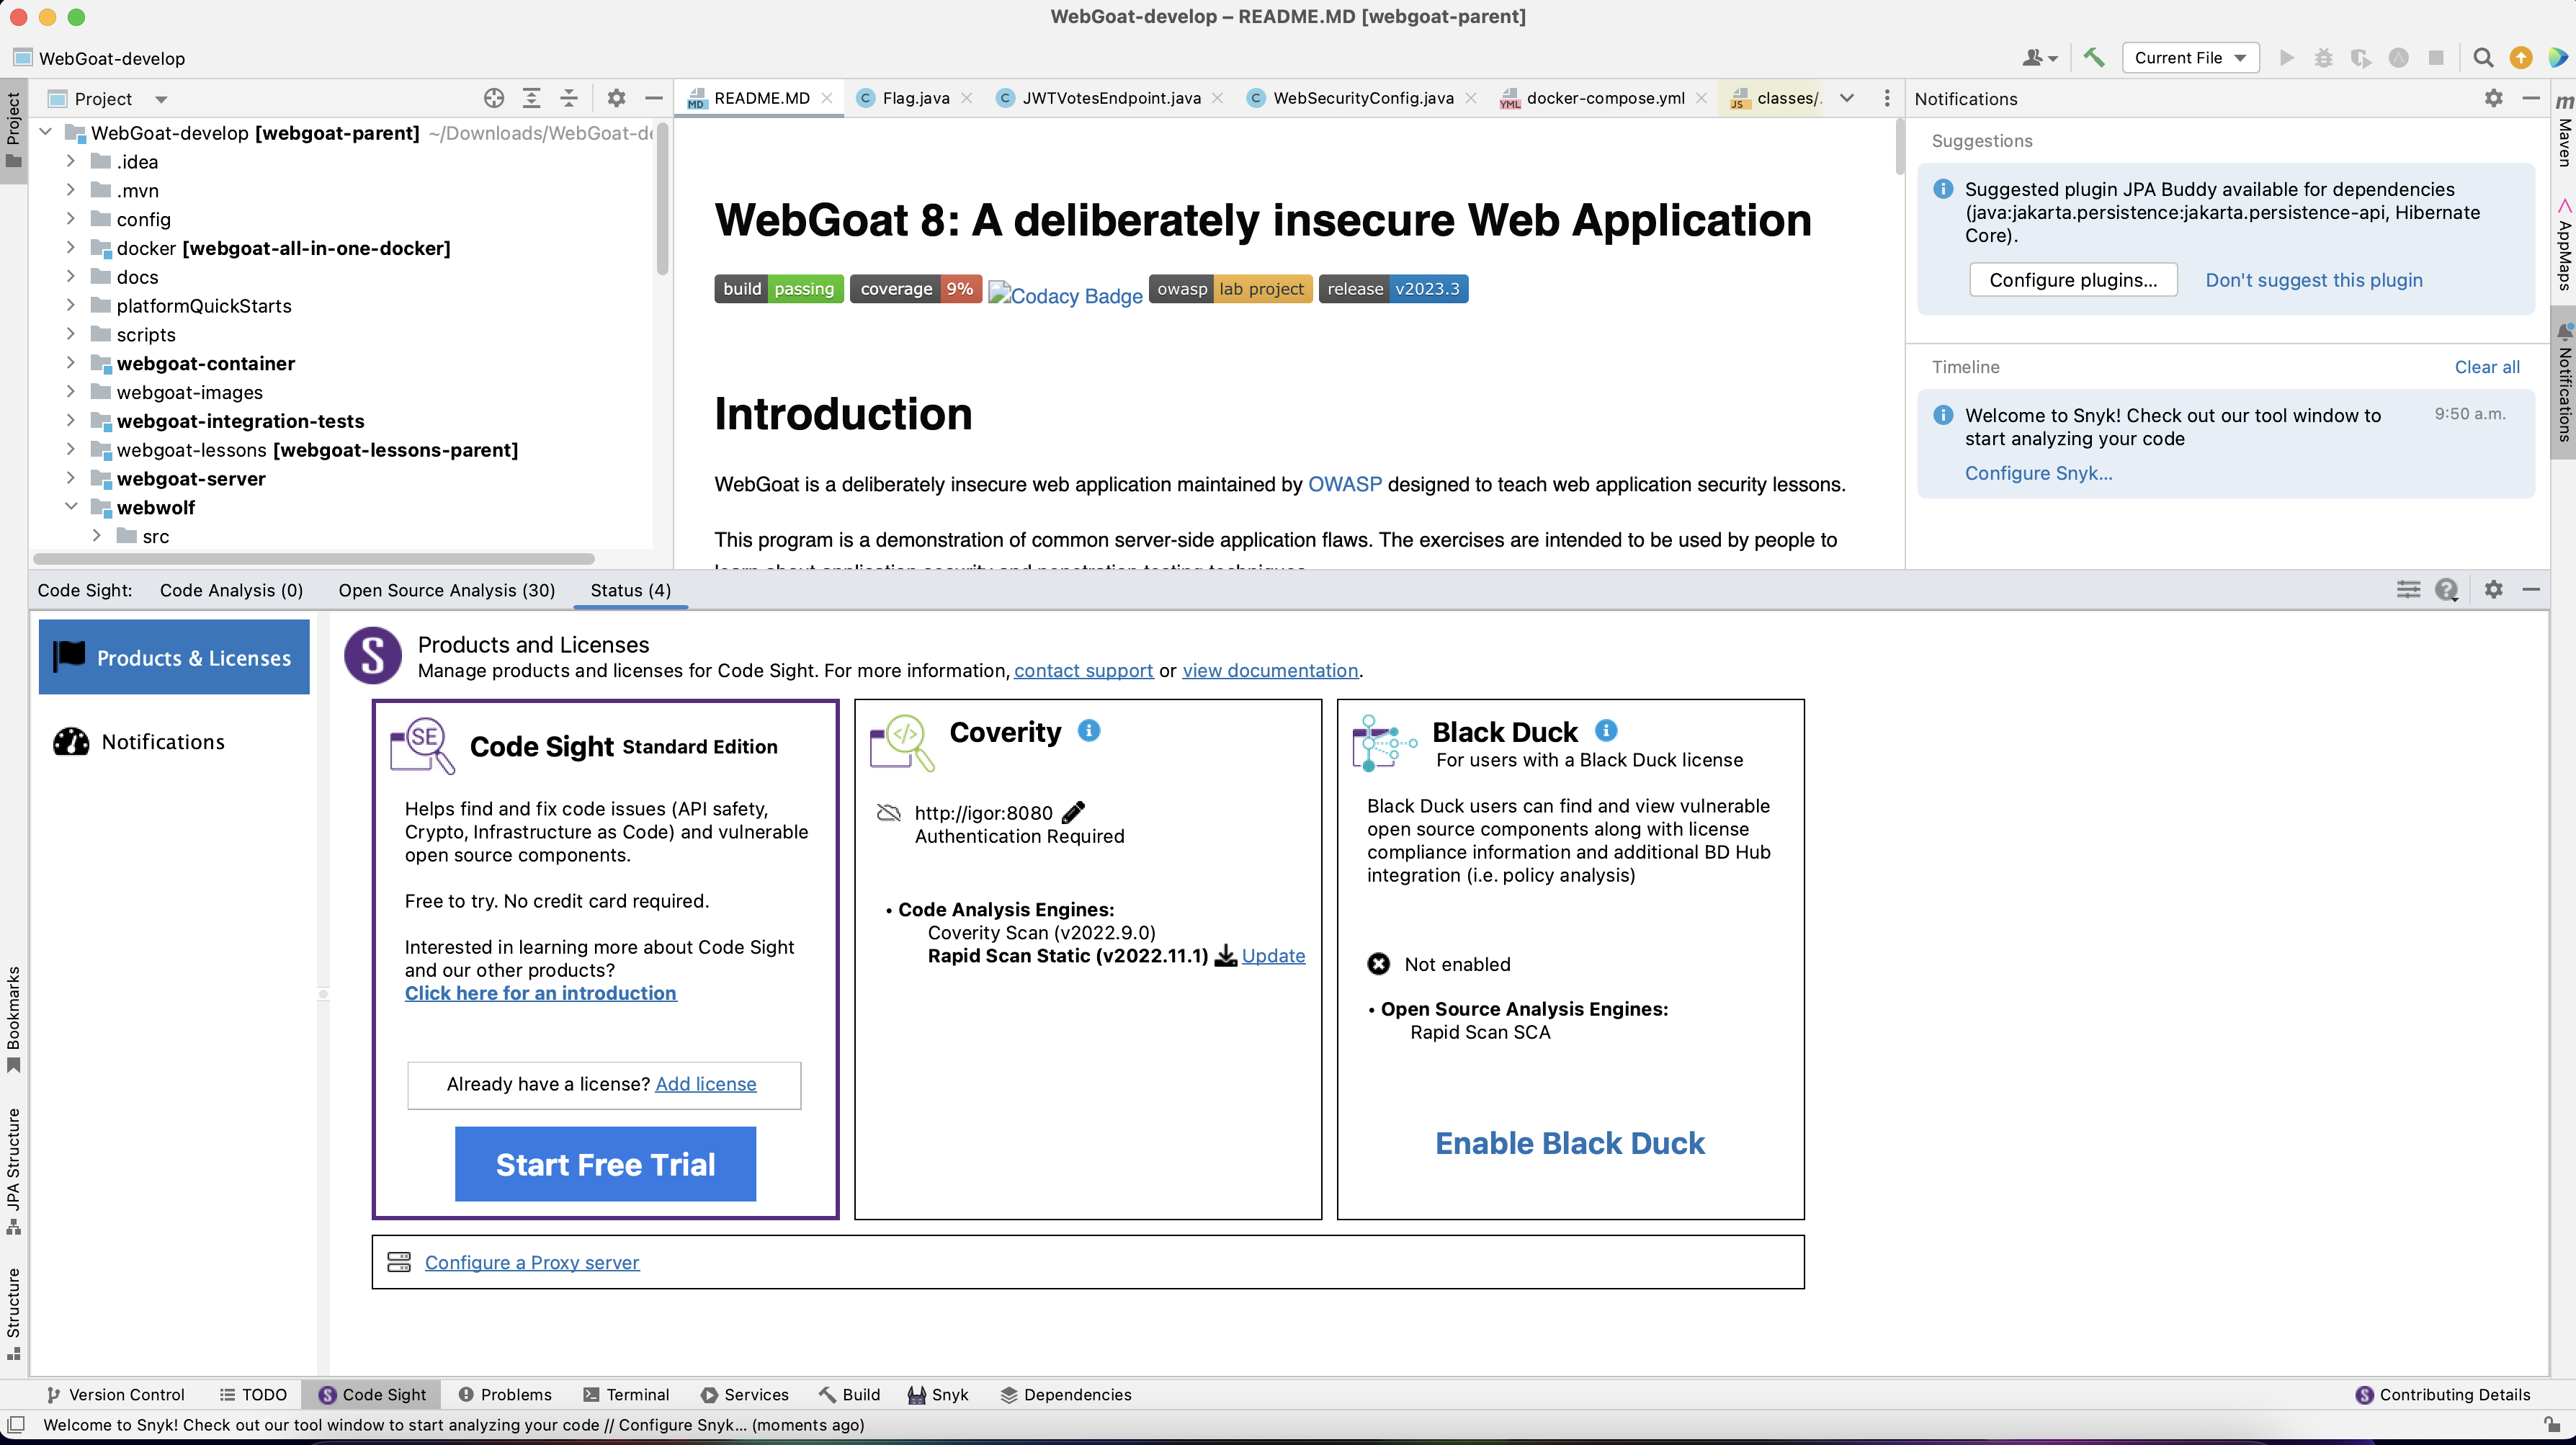2576x1445 pixels.
Task: Click Don't suggest this plugin link
Action: coord(2314,280)
